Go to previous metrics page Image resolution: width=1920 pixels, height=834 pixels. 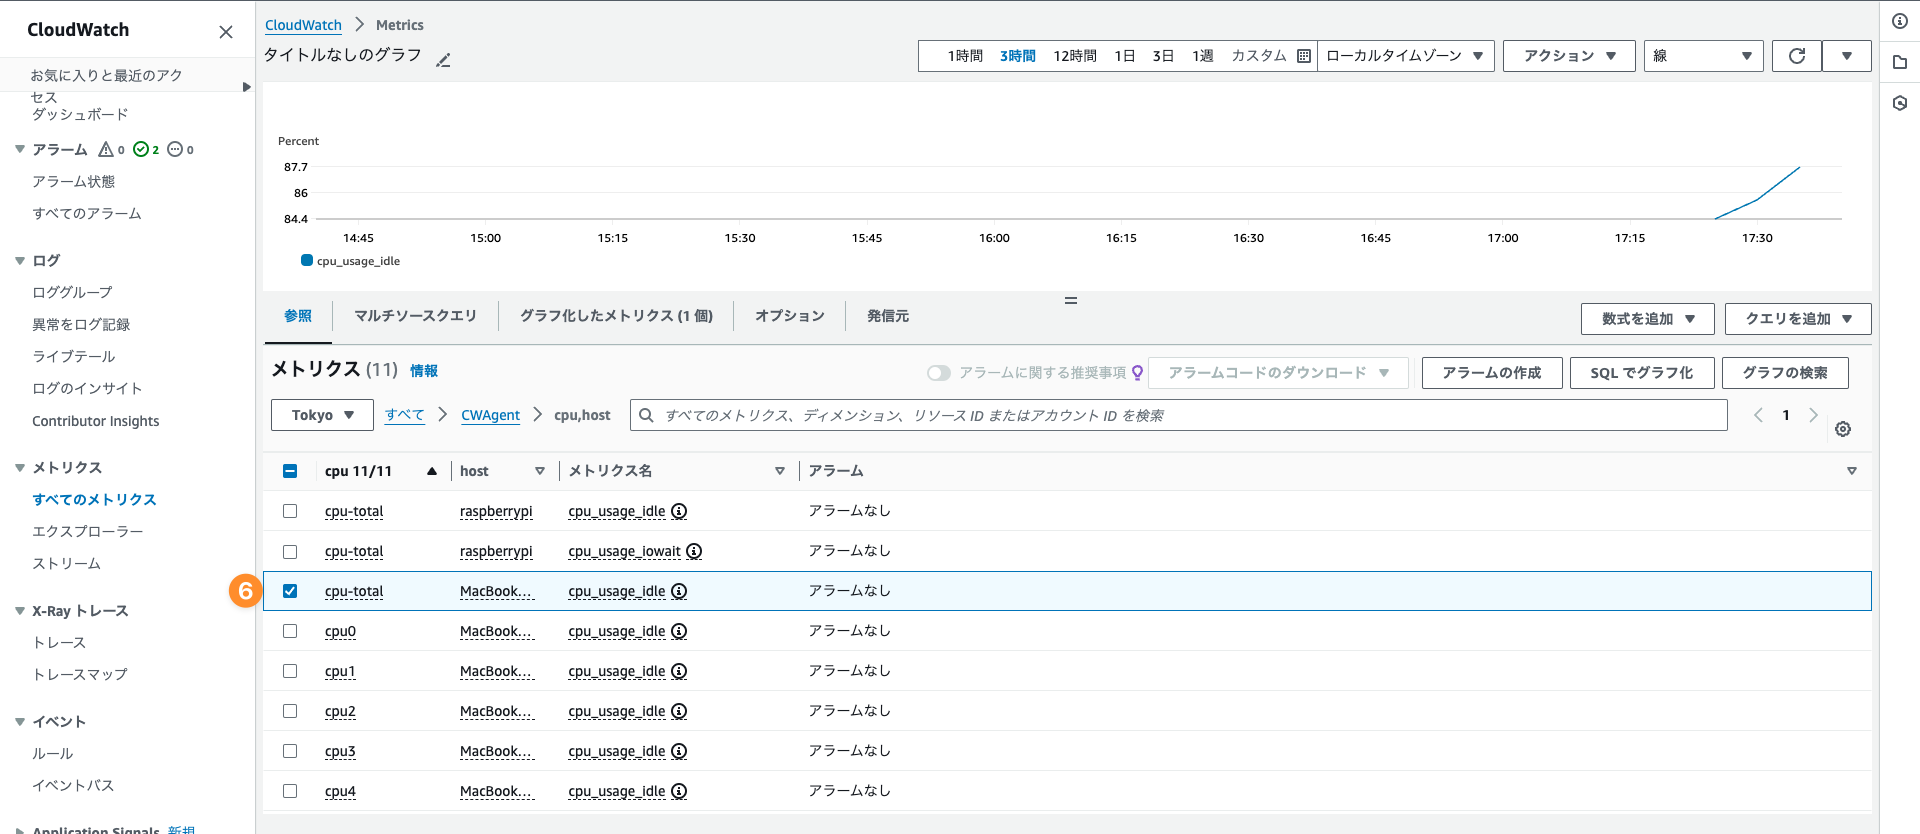[1758, 415]
